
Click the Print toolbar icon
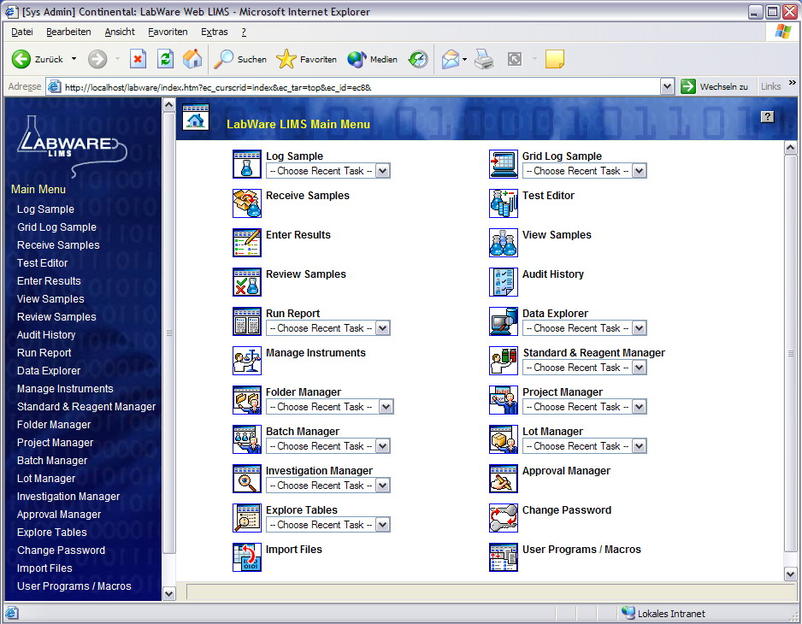(x=483, y=59)
